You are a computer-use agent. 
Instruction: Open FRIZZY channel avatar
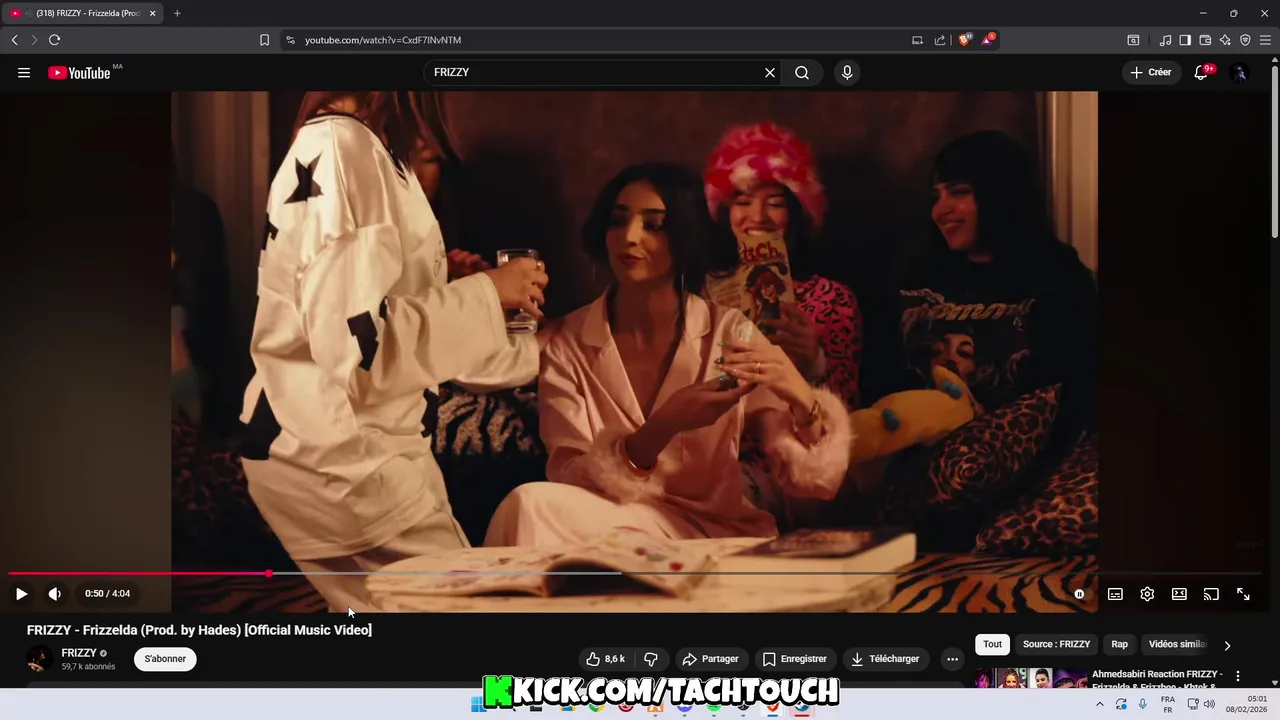[x=39, y=659]
